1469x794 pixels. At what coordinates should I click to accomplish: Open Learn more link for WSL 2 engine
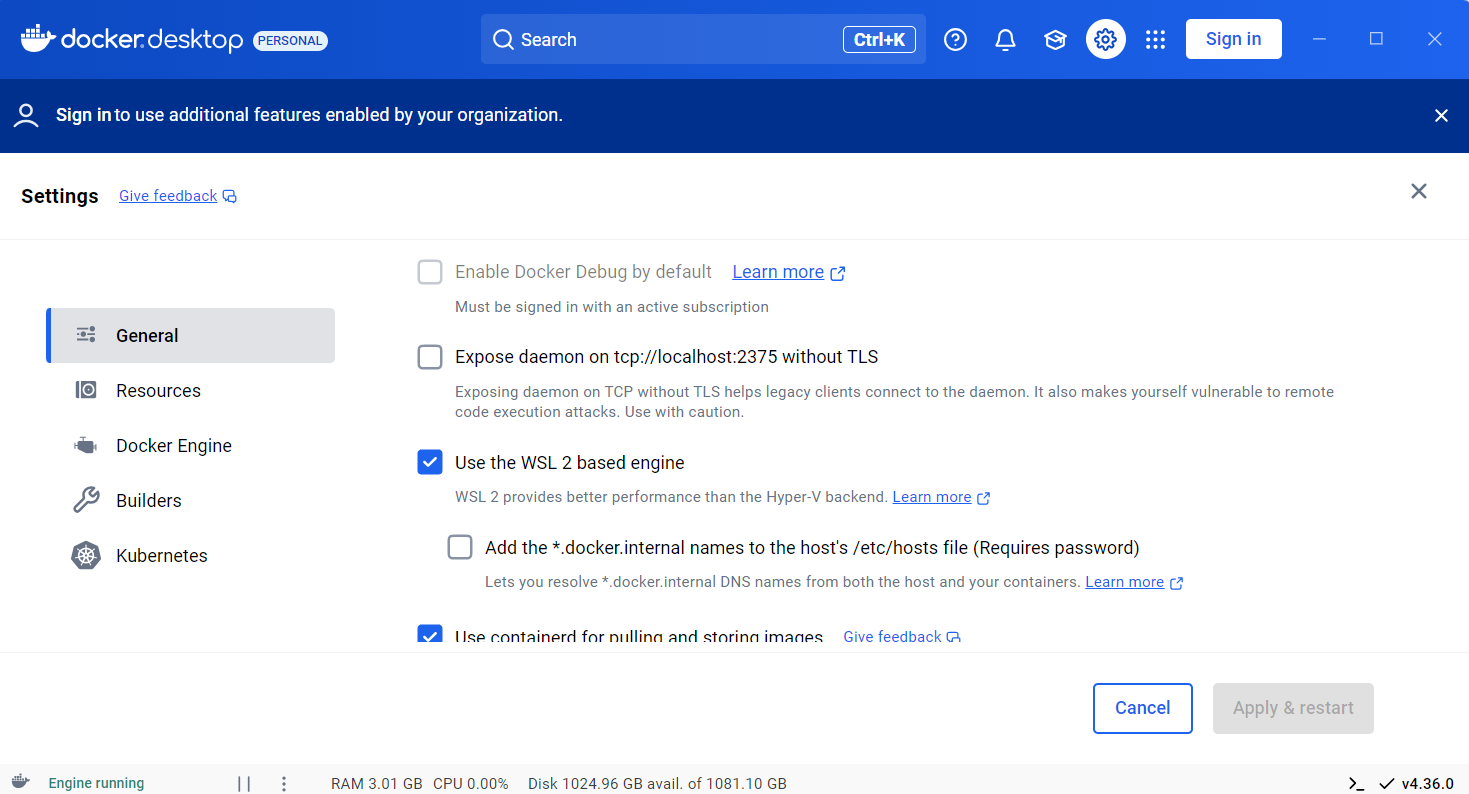(932, 497)
